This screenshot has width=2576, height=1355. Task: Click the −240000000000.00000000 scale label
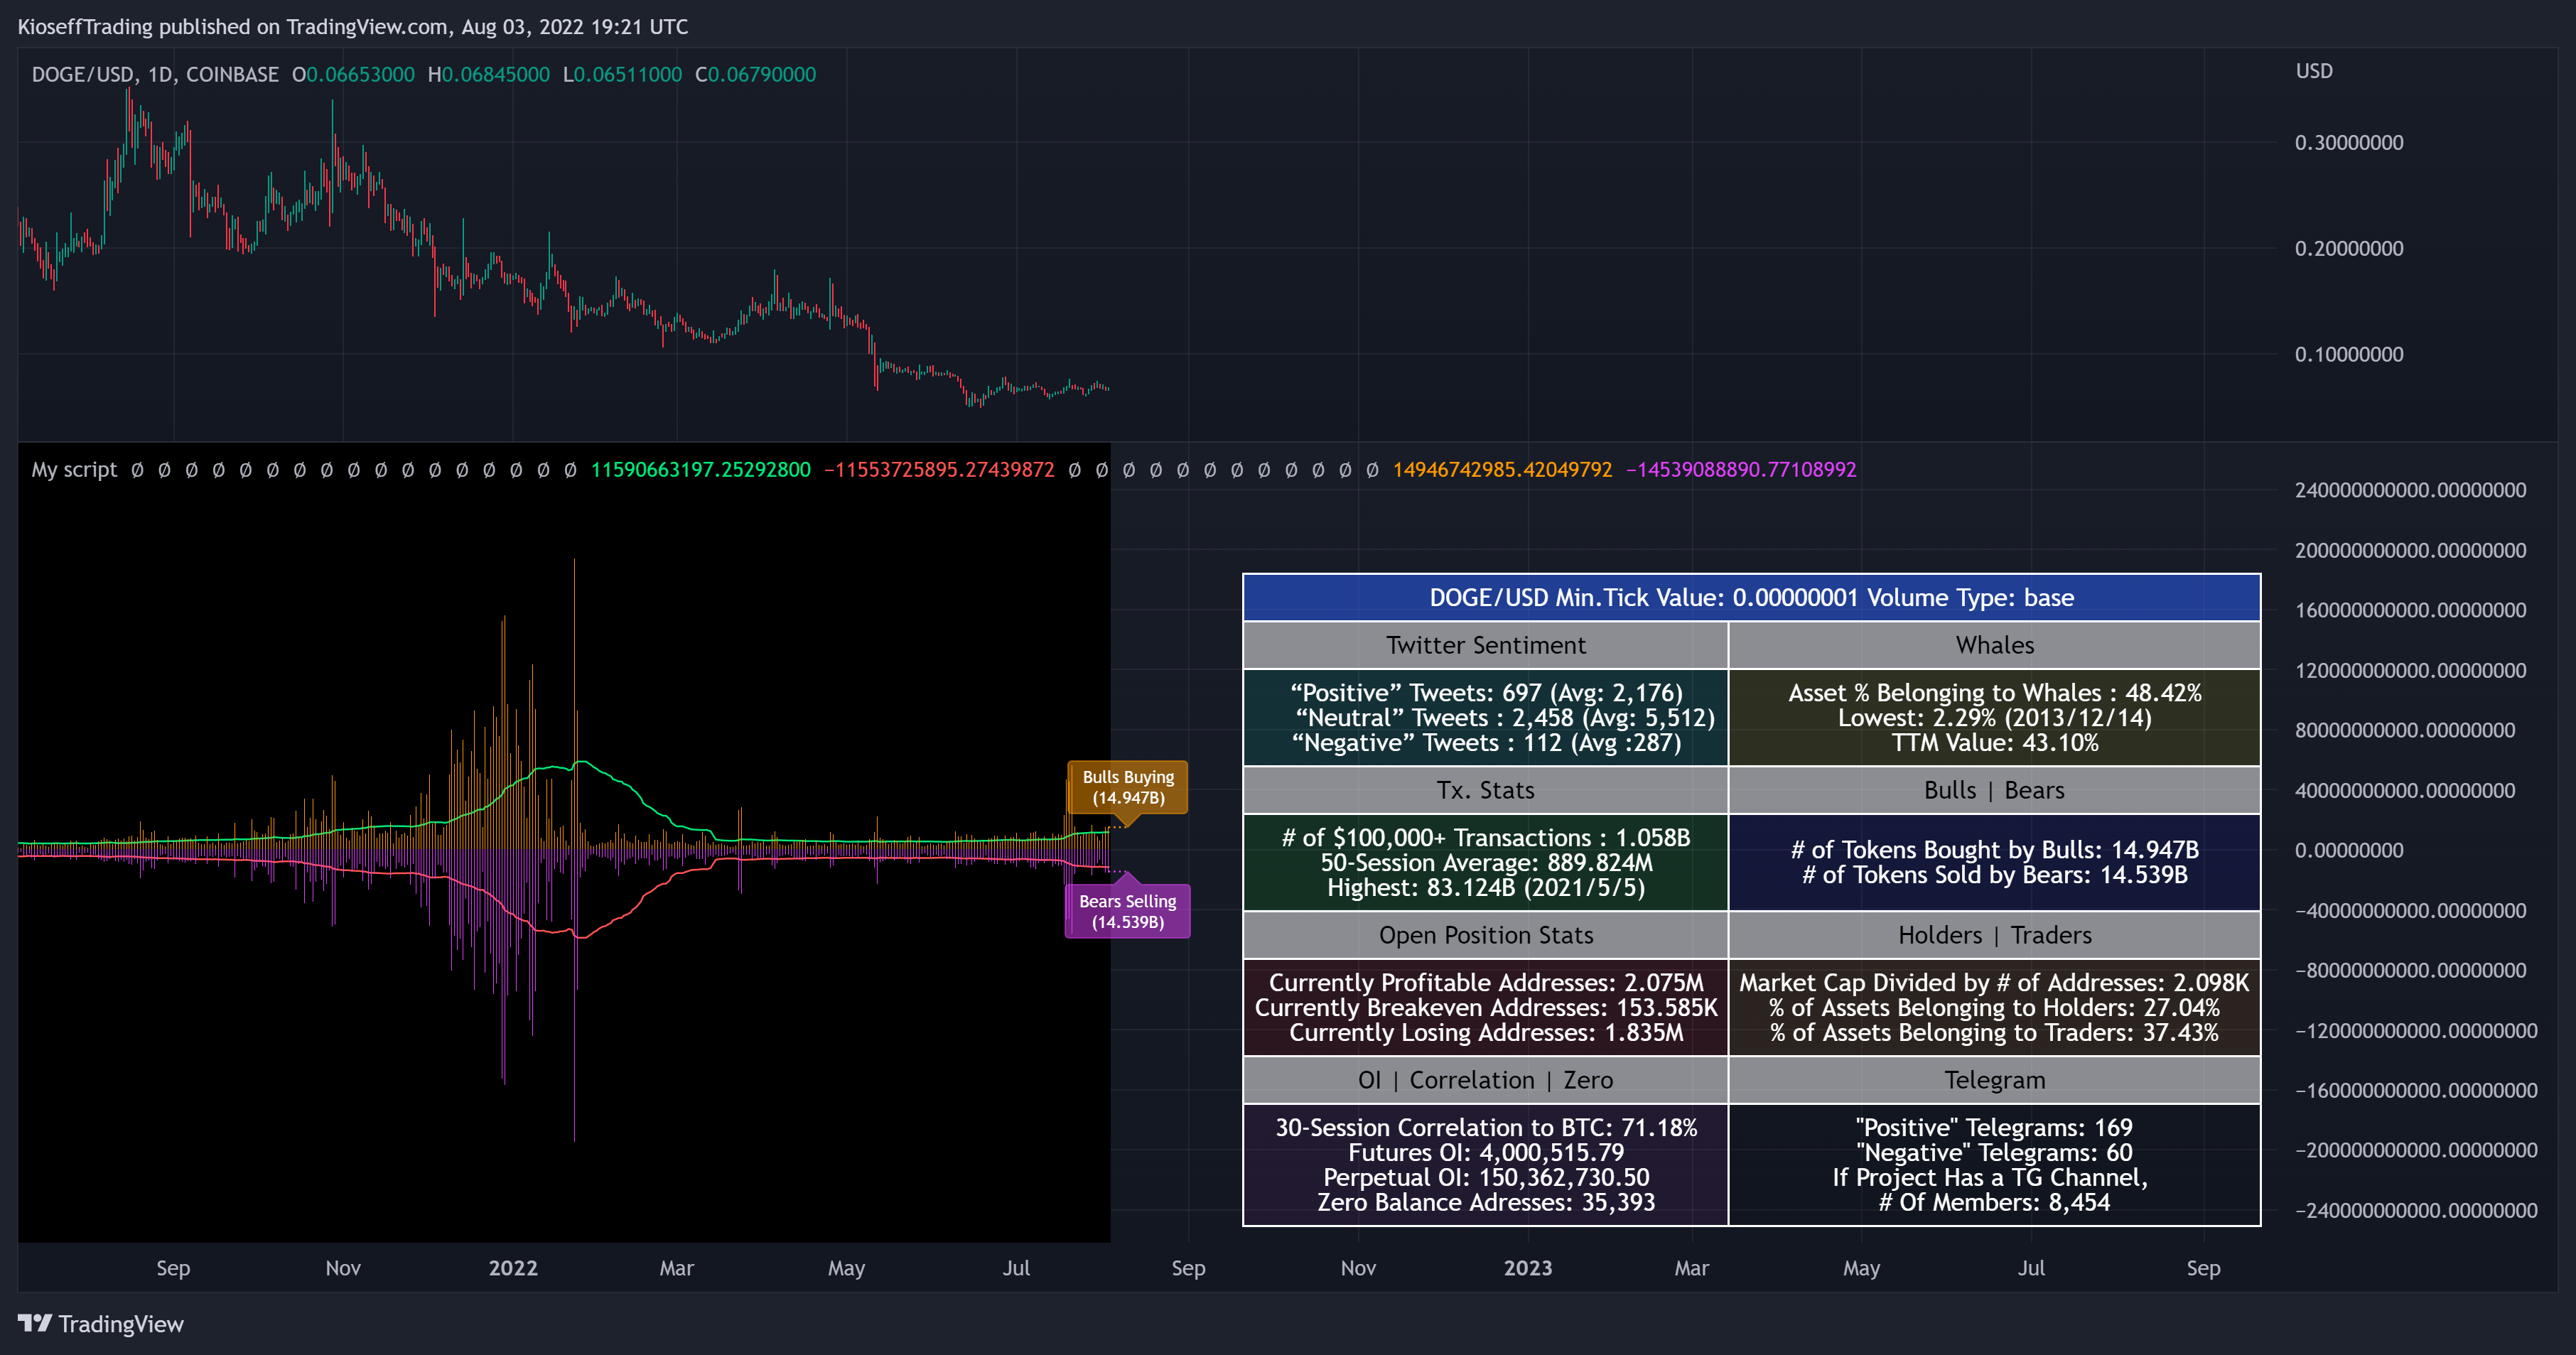pyautogui.click(x=2416, y=1210)
